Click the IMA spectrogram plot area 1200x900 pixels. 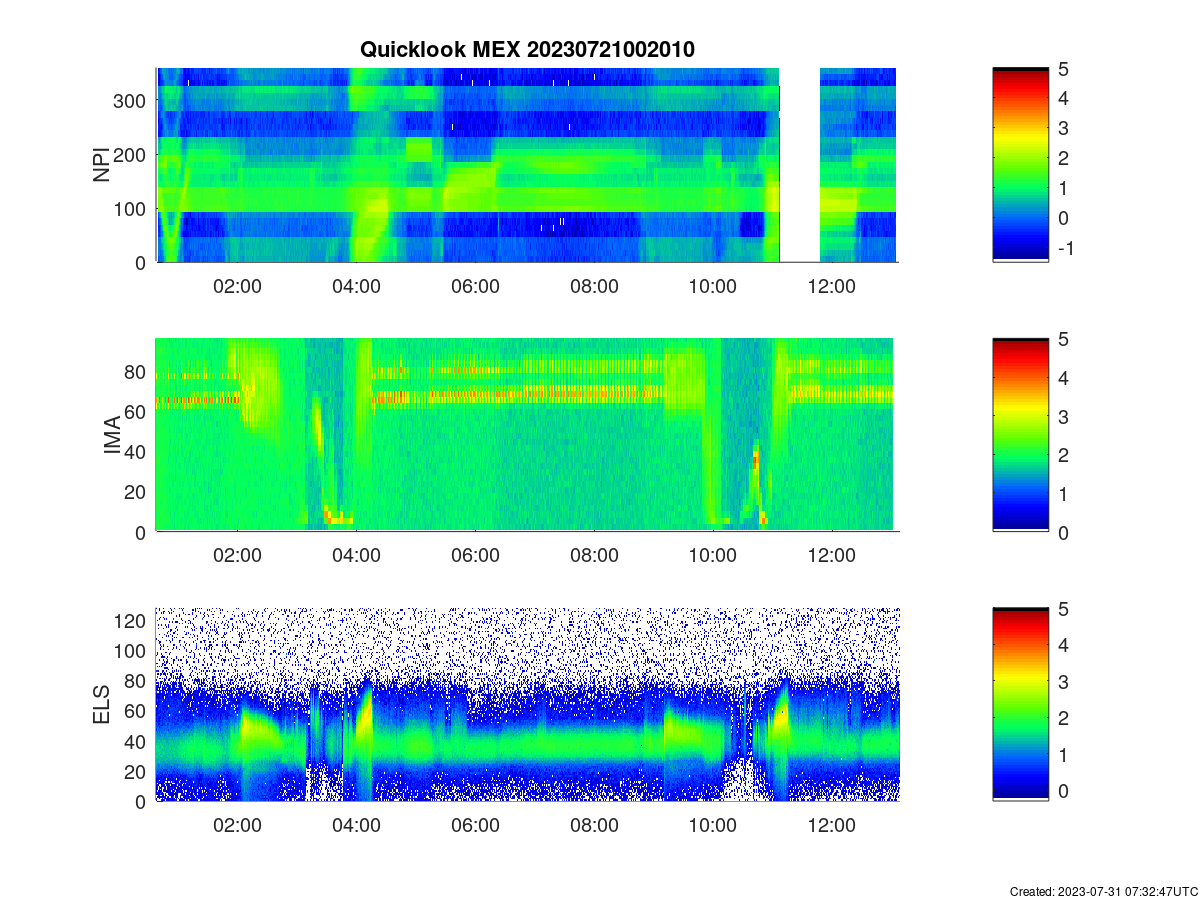pyautogui.click(x=526, y=435)
